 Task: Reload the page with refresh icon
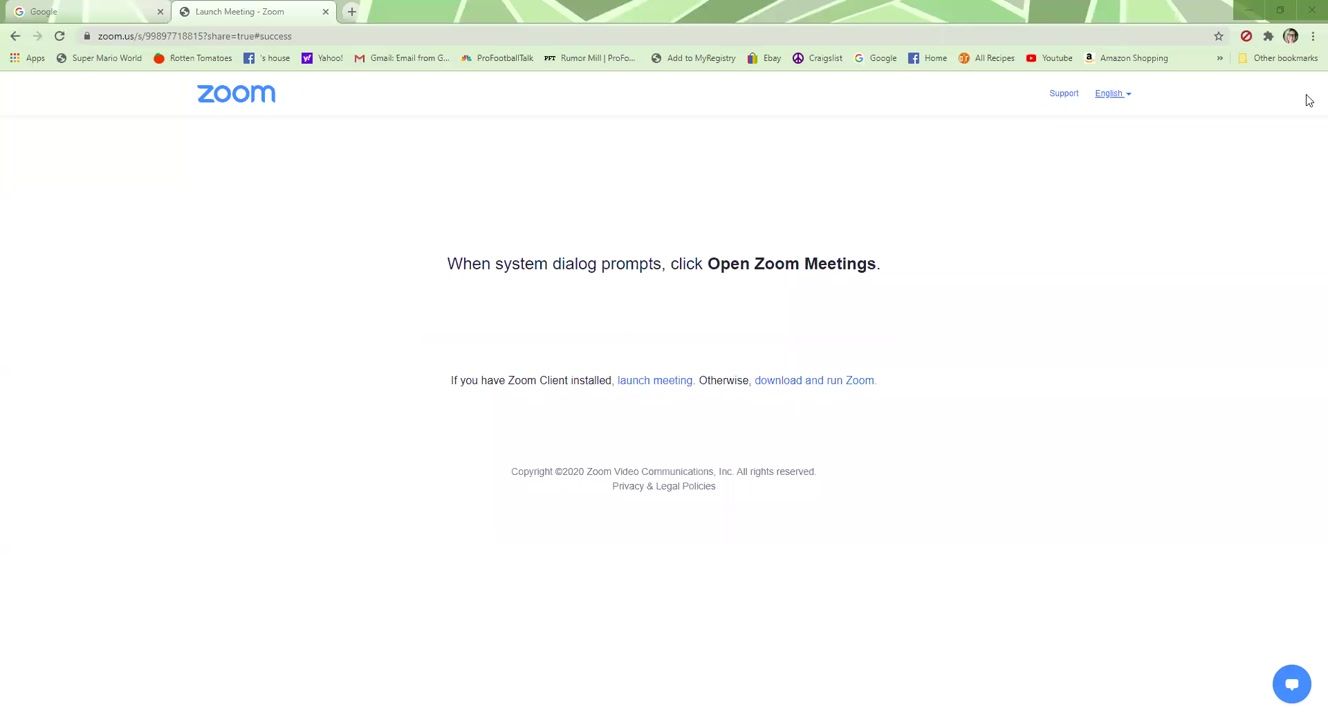pos(59,36)
